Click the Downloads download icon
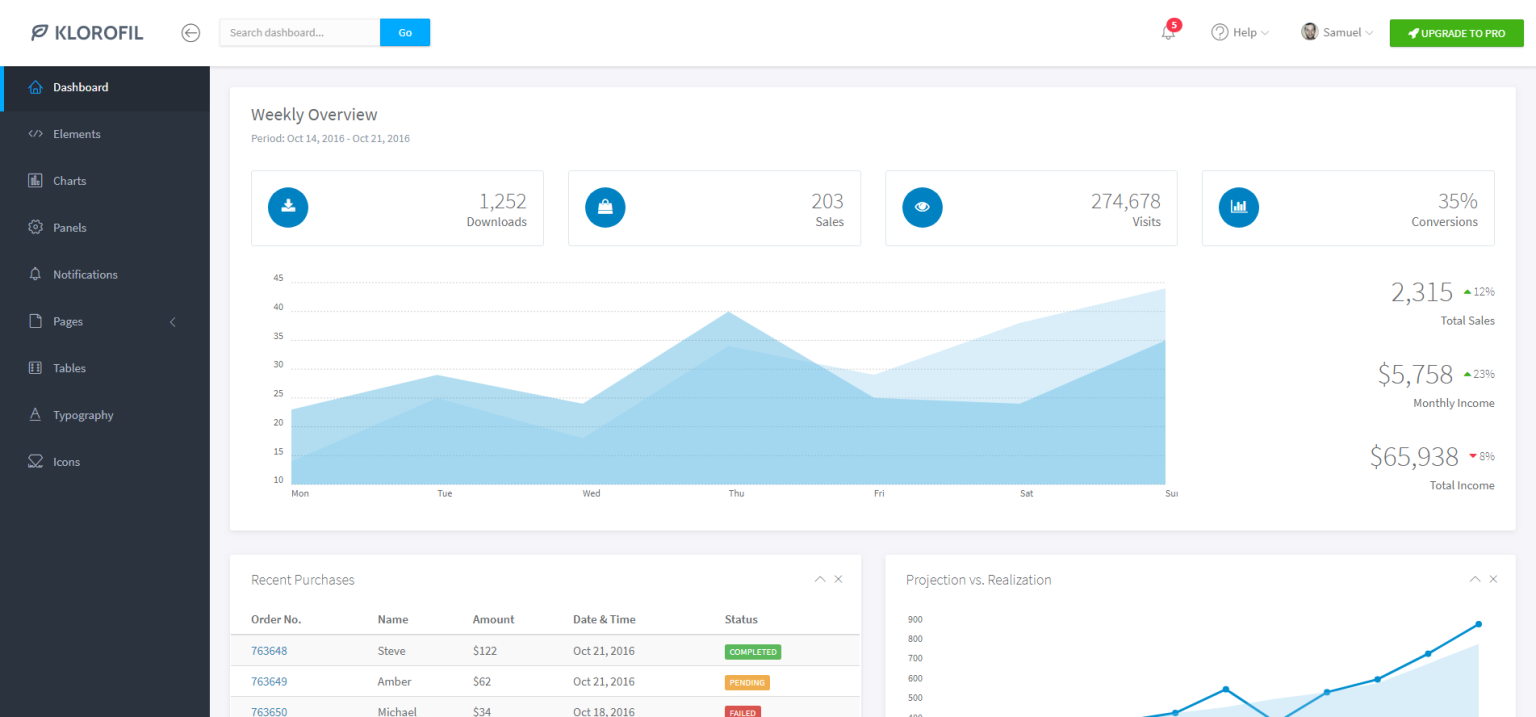Image resolution: width=1536 pixels, height=717 pixels. tap(288, 207)
